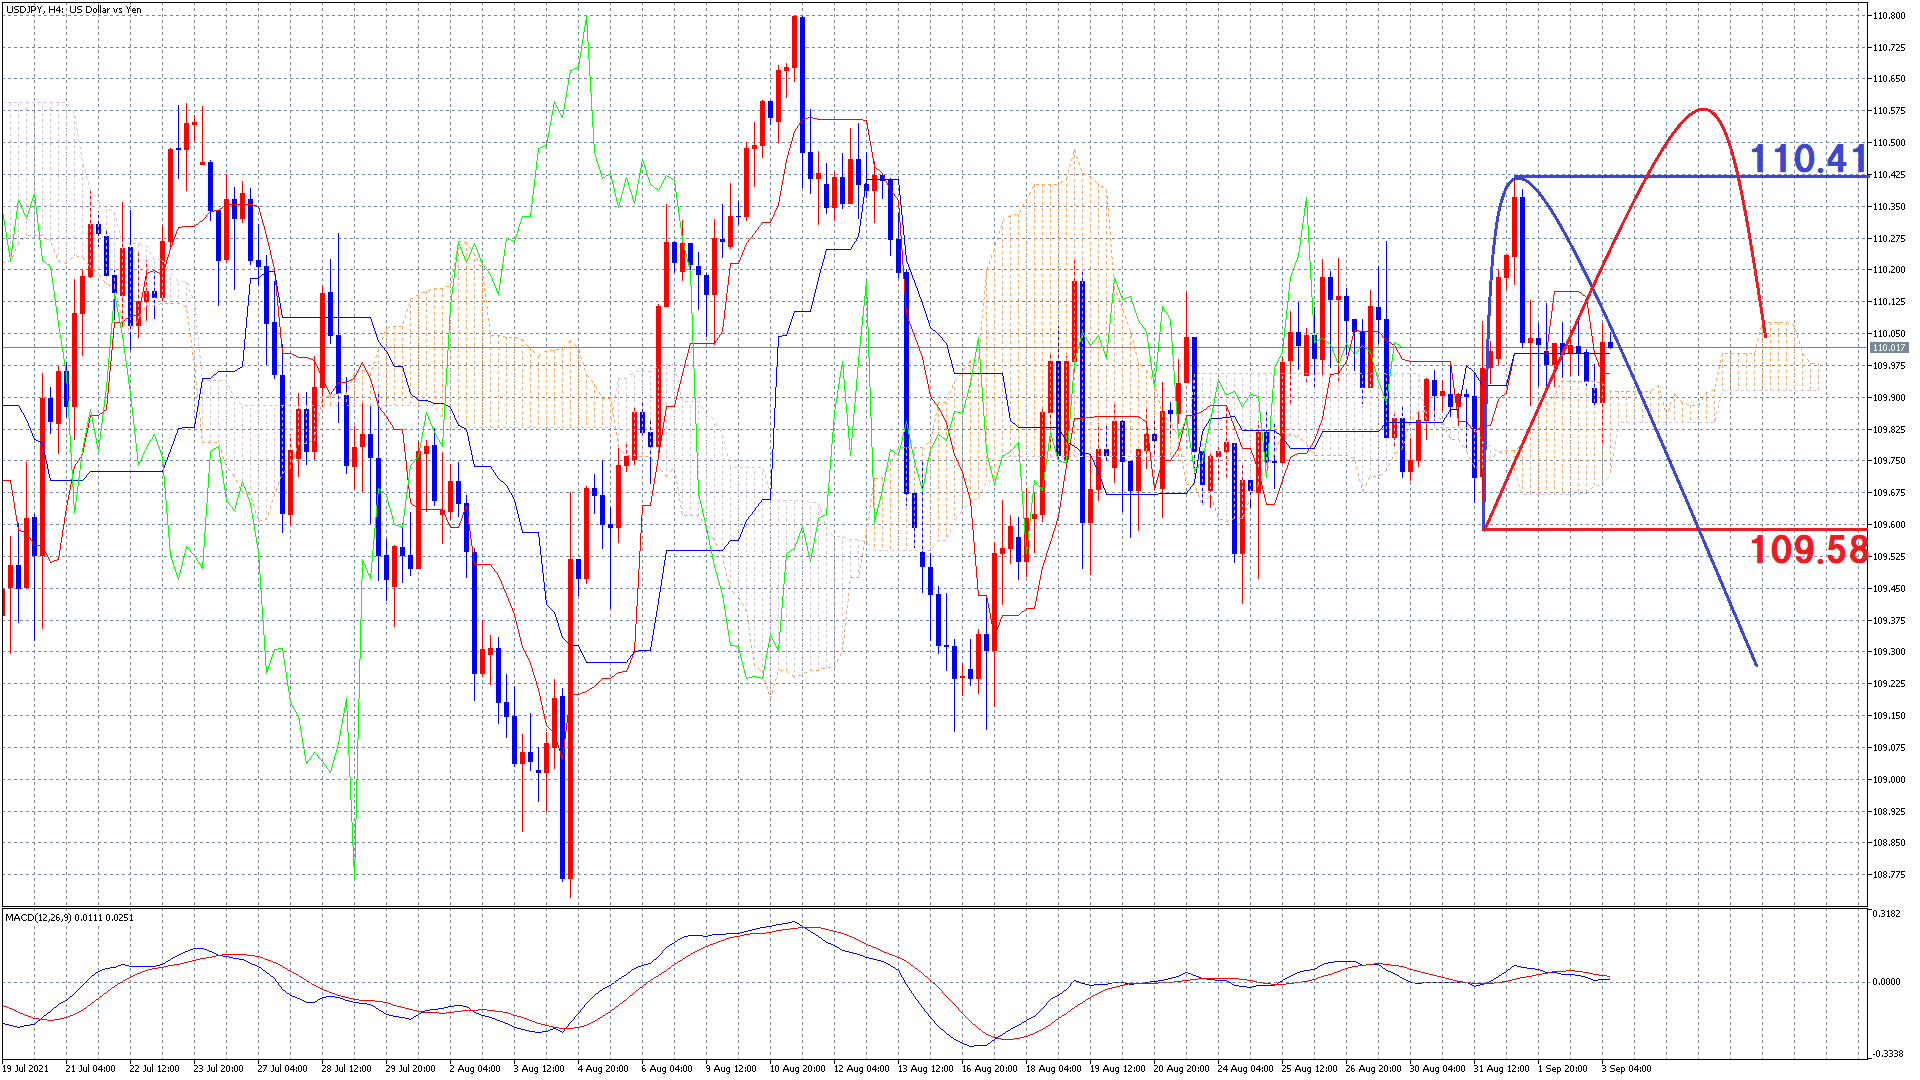
Task: Click the 10 Aug 20:00 time axis label
Action: 797,1068
